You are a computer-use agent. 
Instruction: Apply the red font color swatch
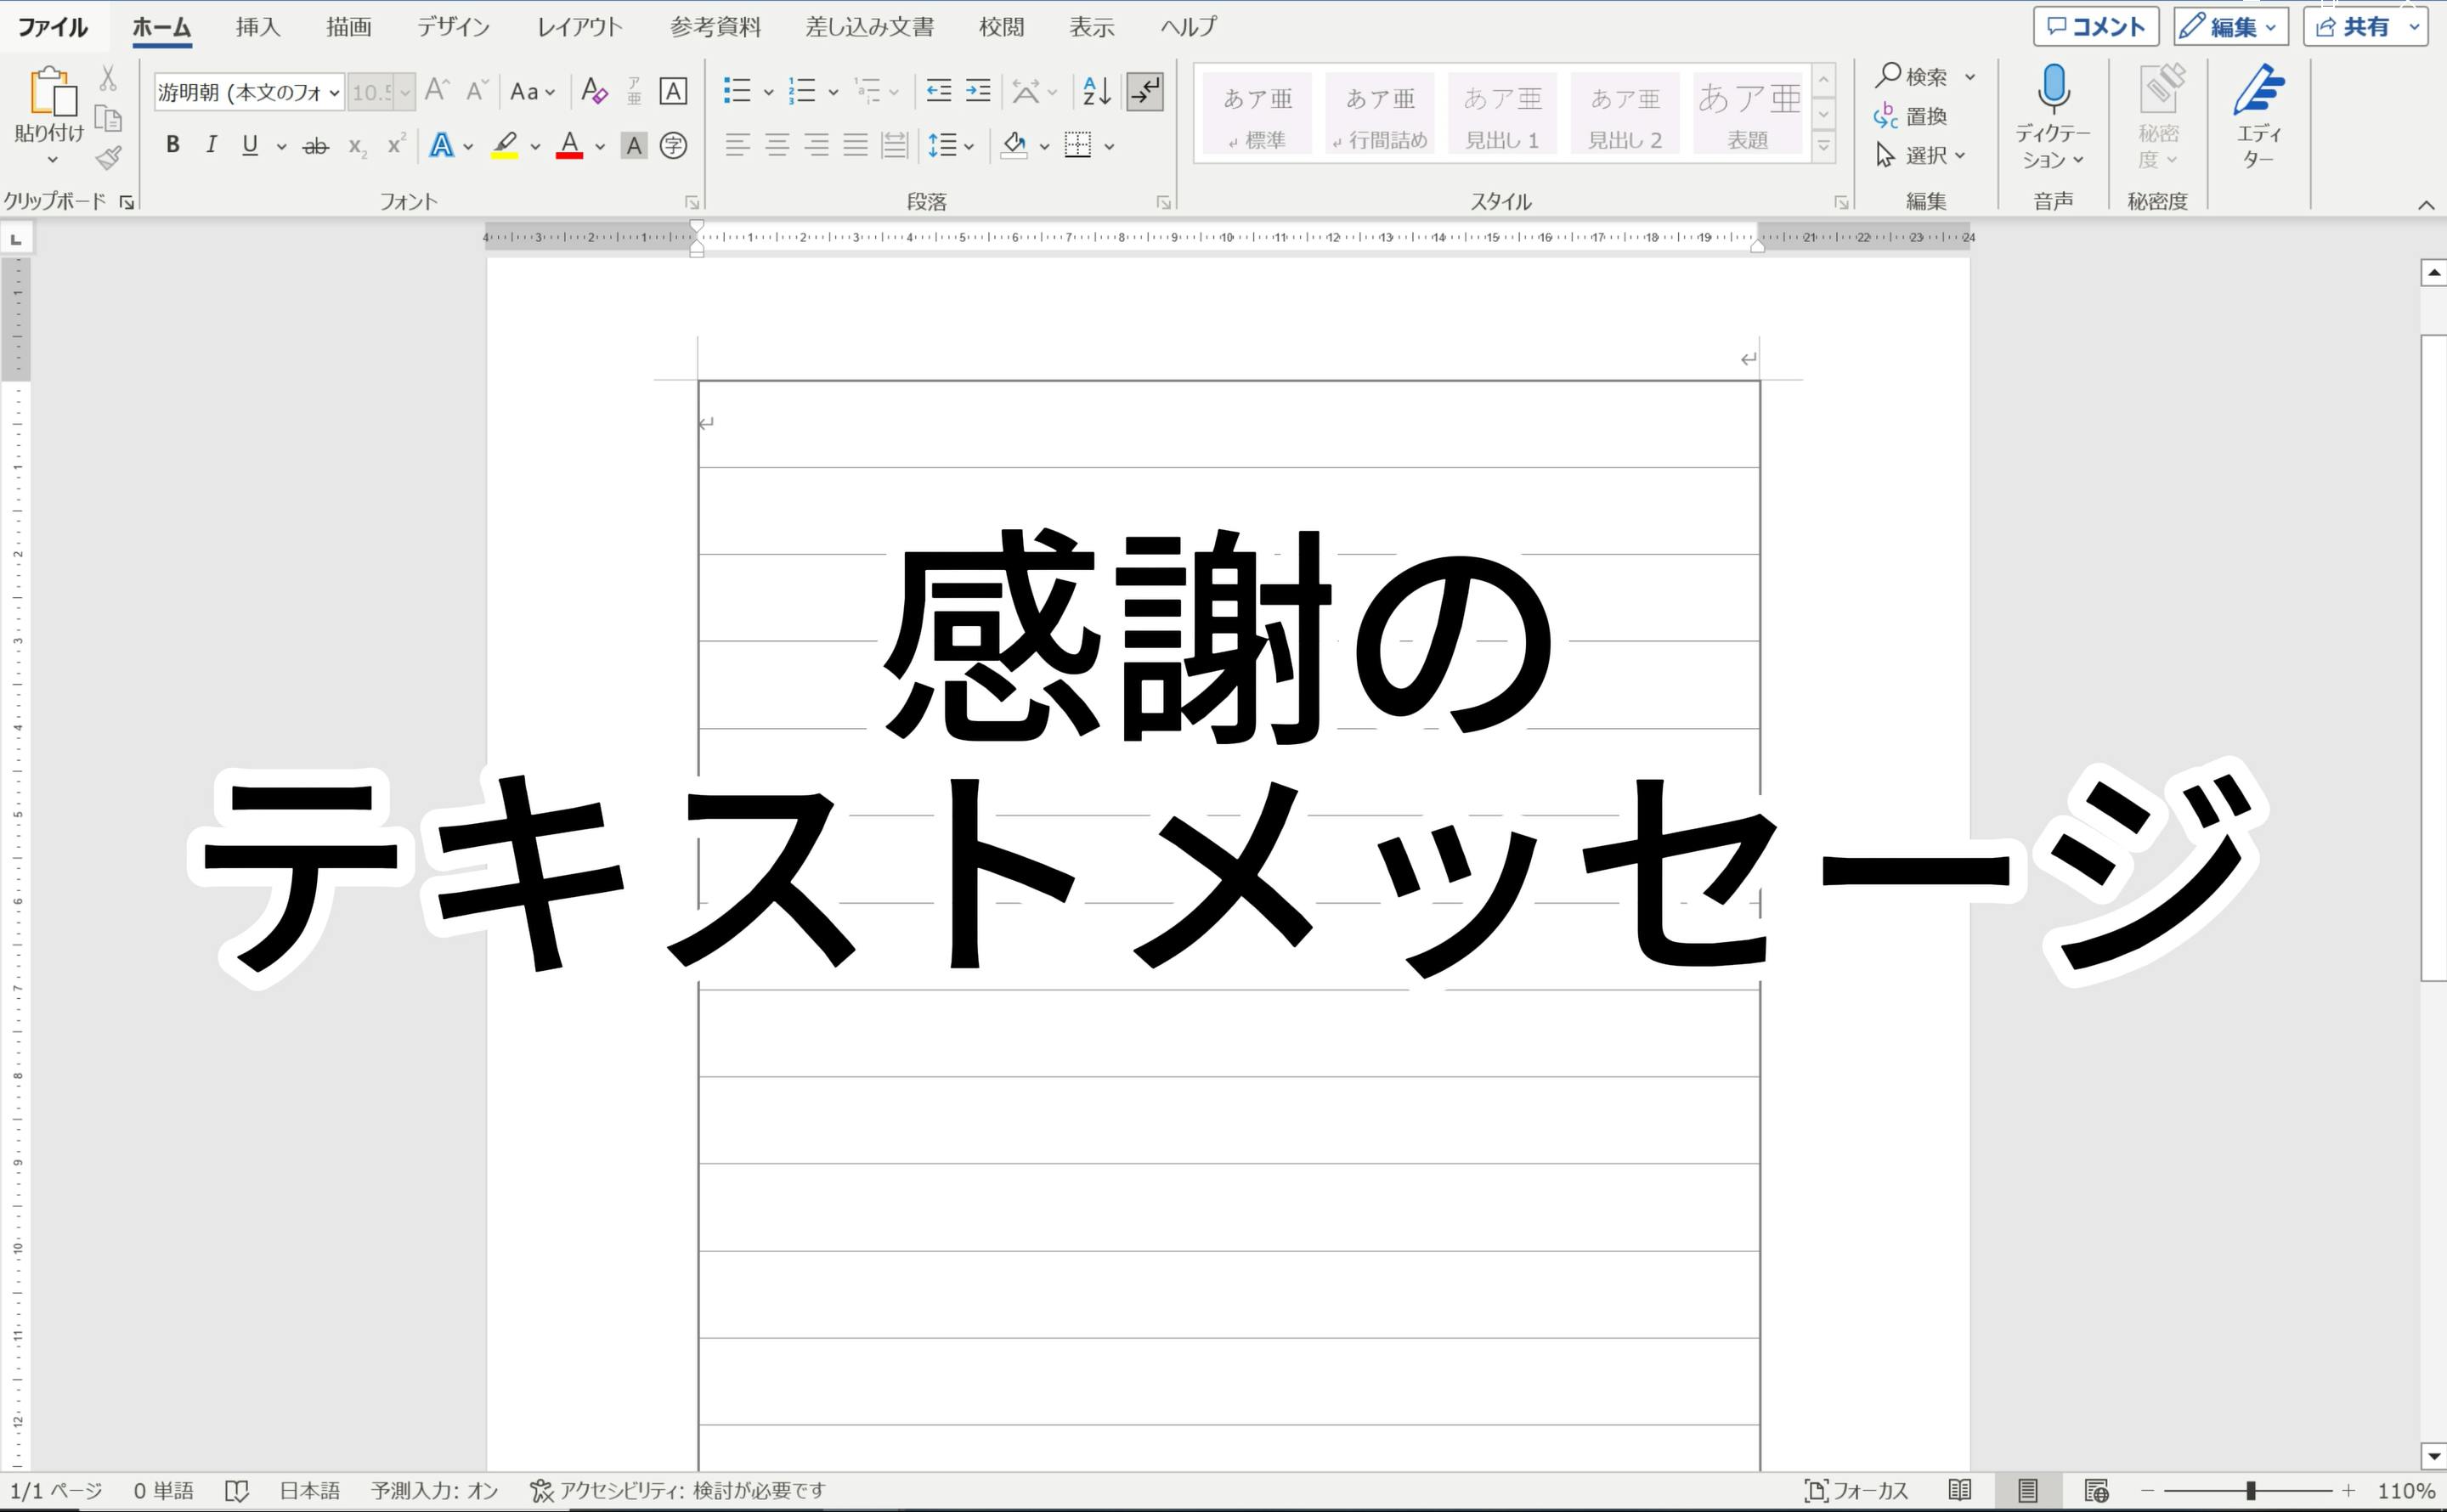tap(569, 146)
